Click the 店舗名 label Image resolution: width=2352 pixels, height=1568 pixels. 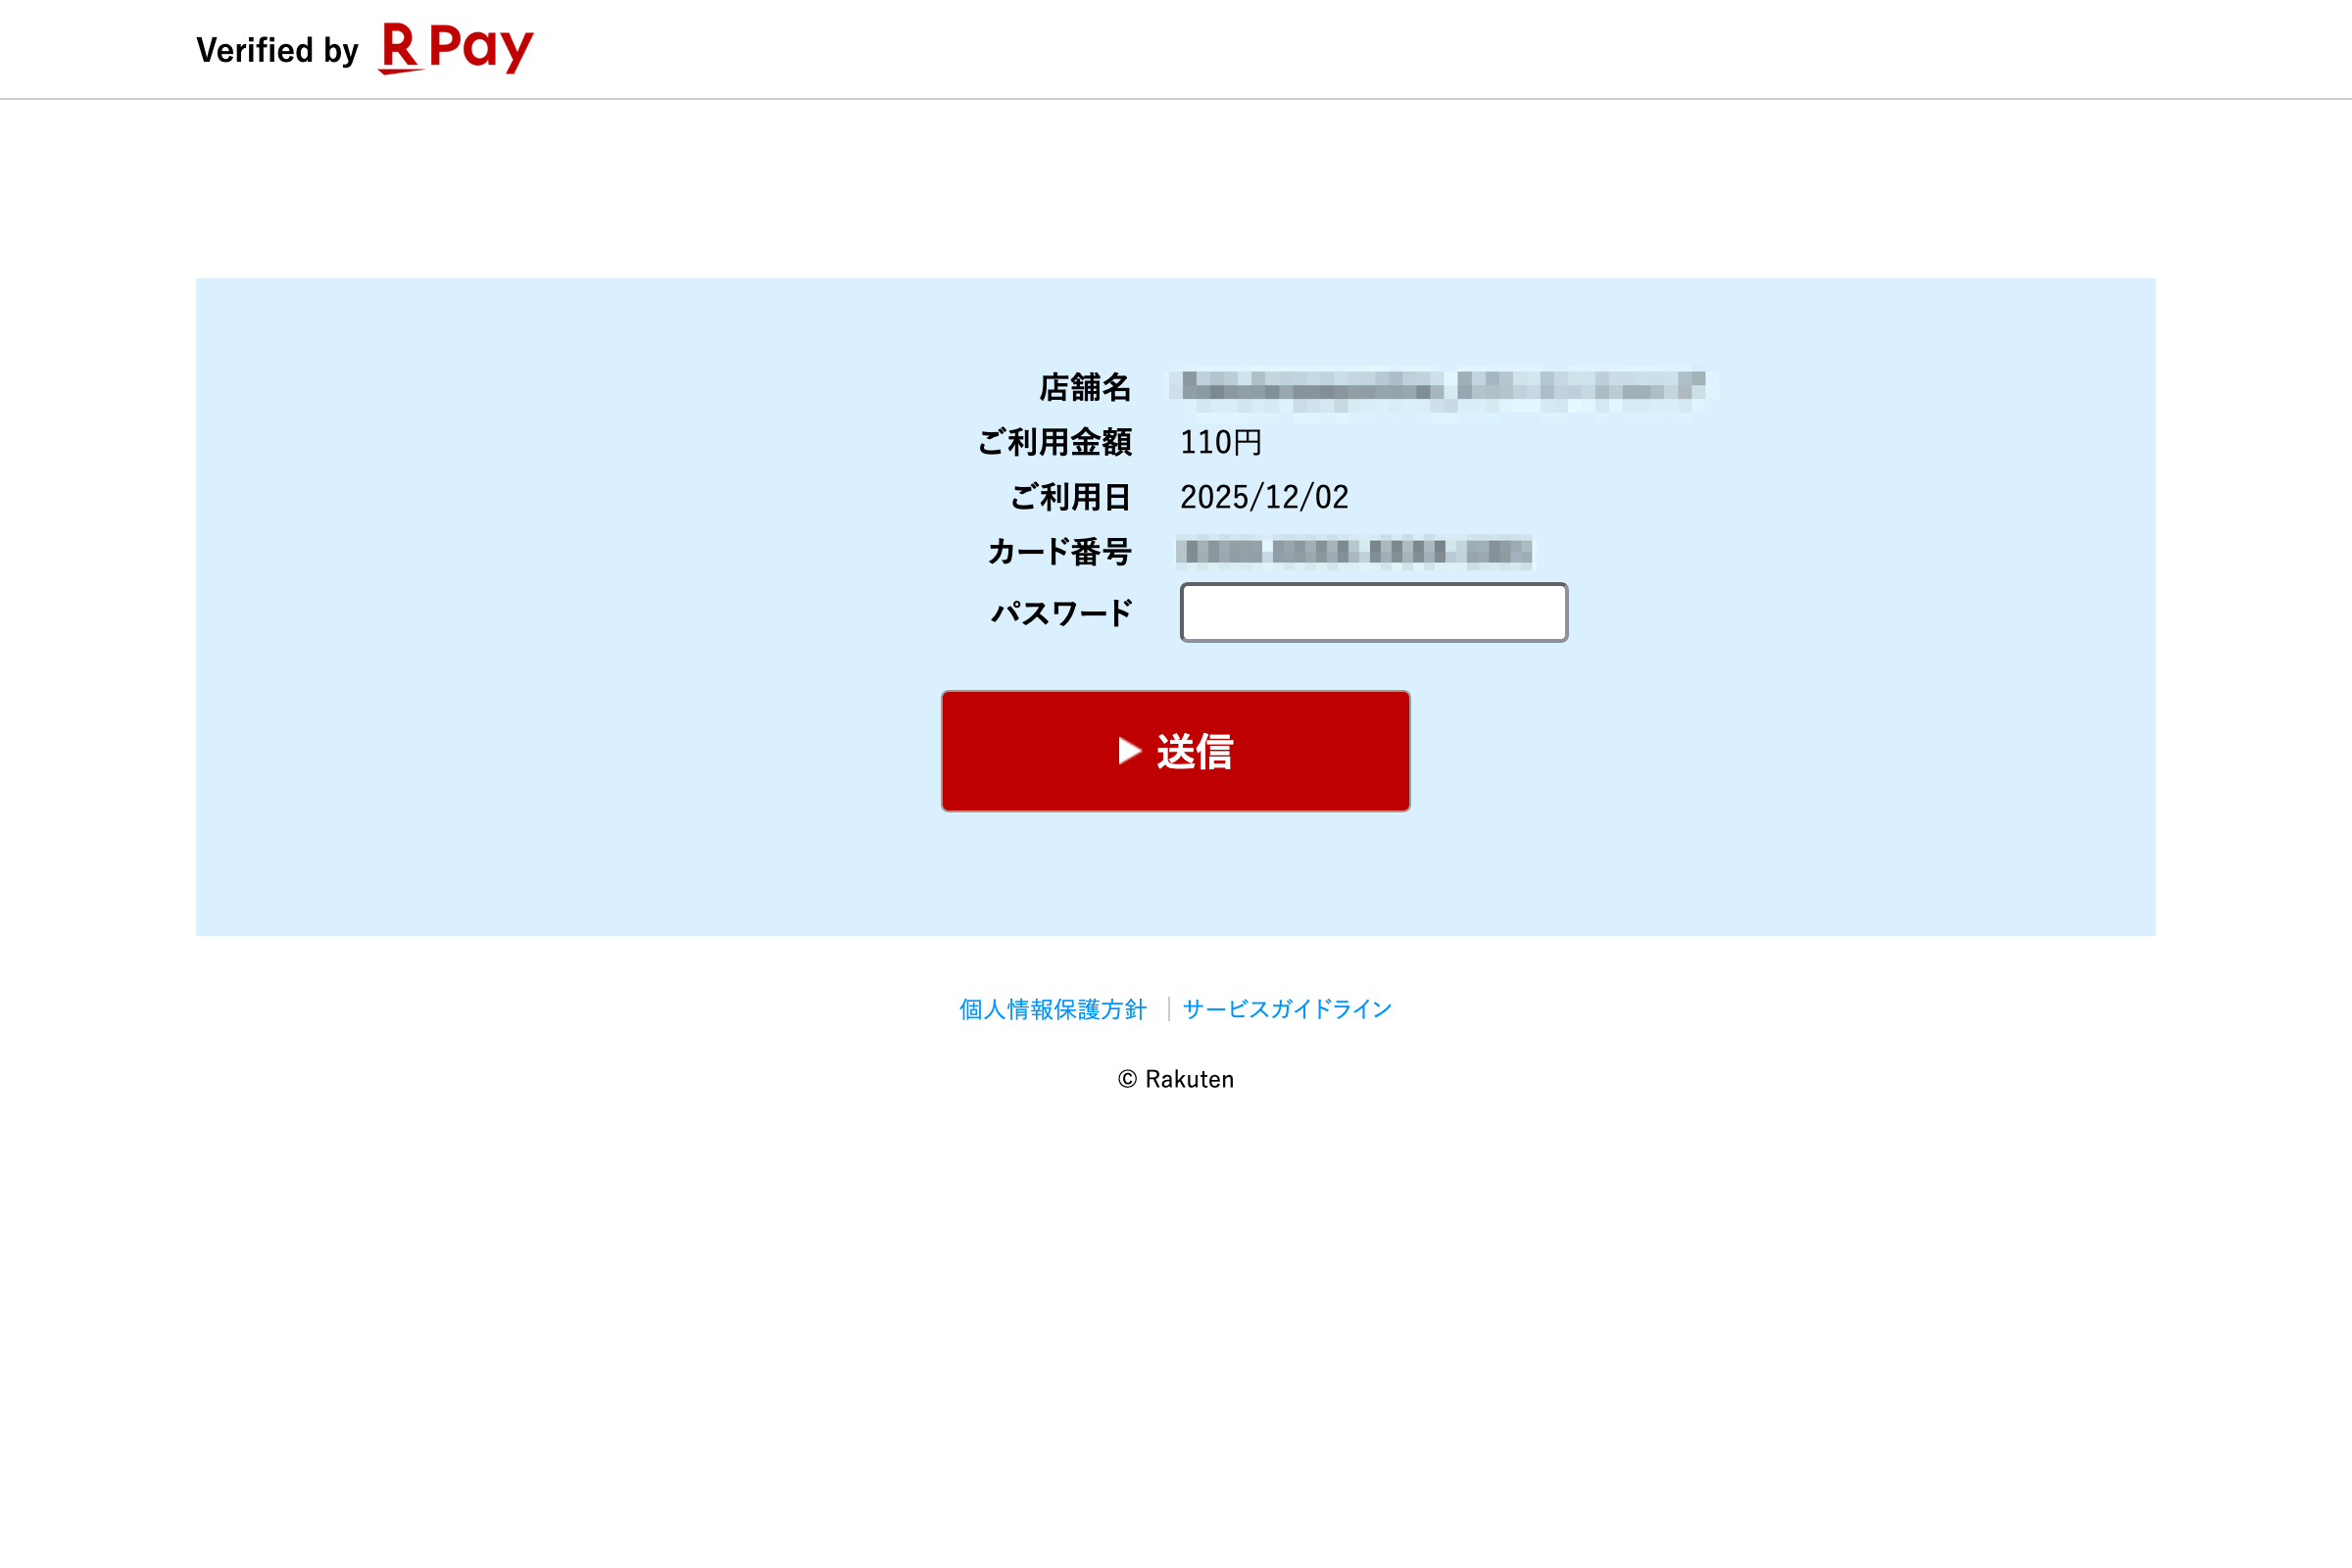(x=1085, y=387)
